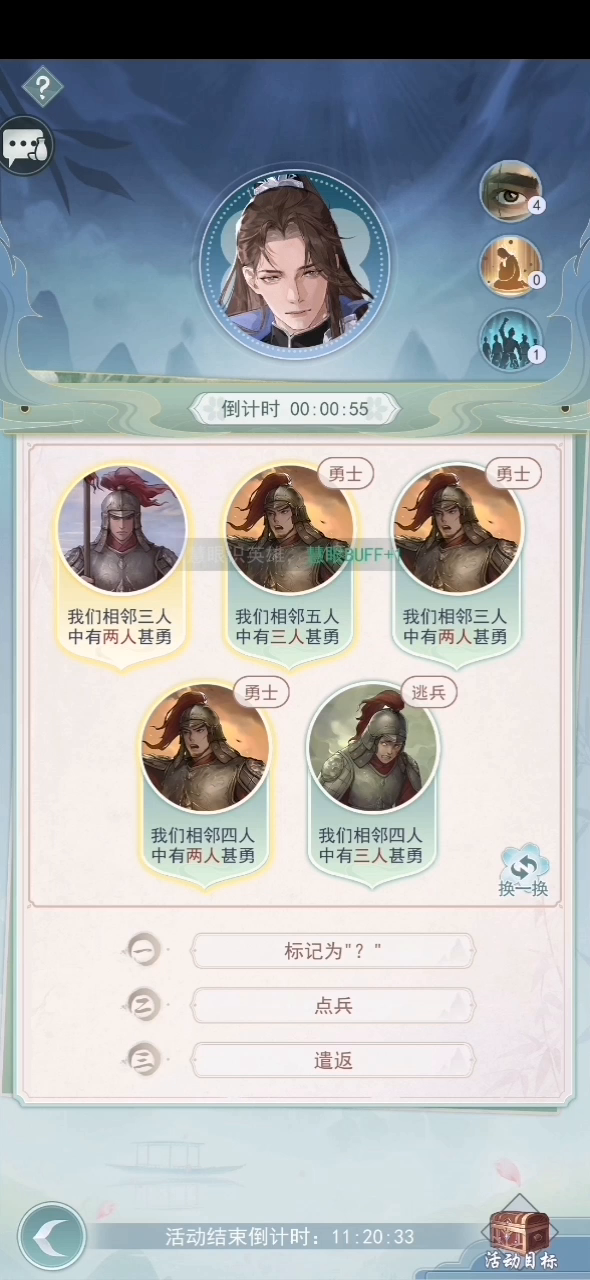Go back with the arrow button
Image resolution: width=590 pixels, height=1280 pixels.
(x=51, y=1236)
